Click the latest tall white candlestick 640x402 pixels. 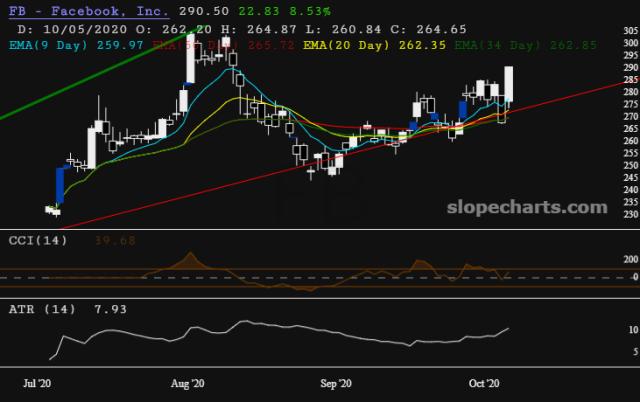(509, 85)
